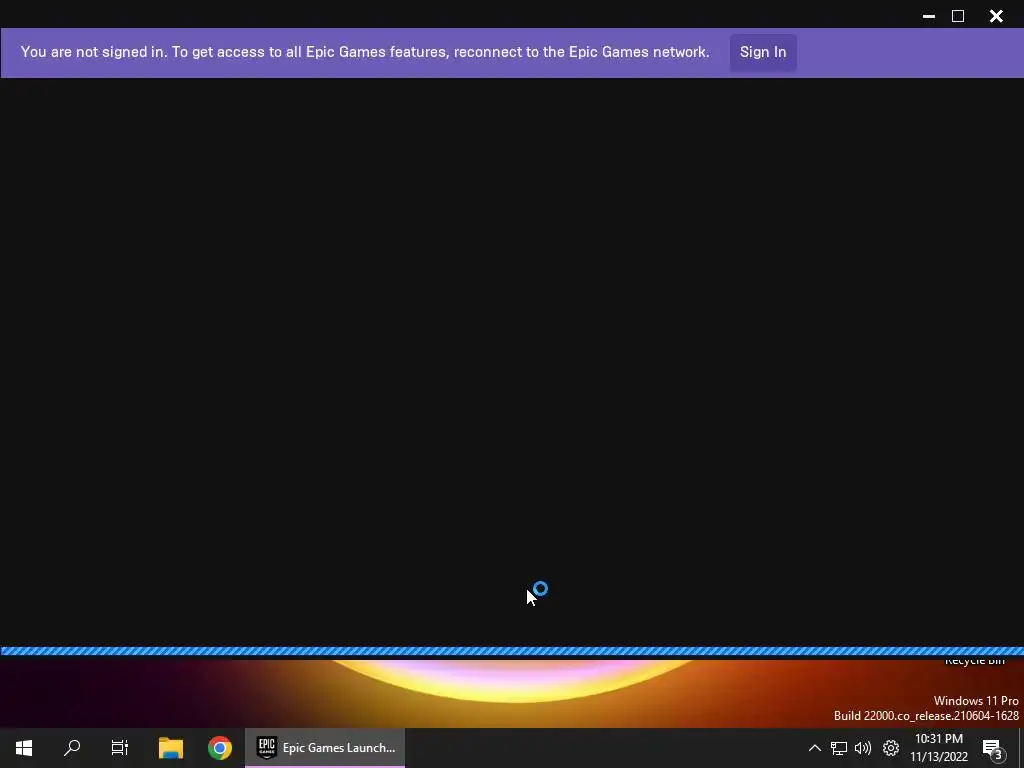Image resolution: width=1024 pixels, height=768 pixels.
Task: Open Task View from taskbar
Action: coord(120,748)
